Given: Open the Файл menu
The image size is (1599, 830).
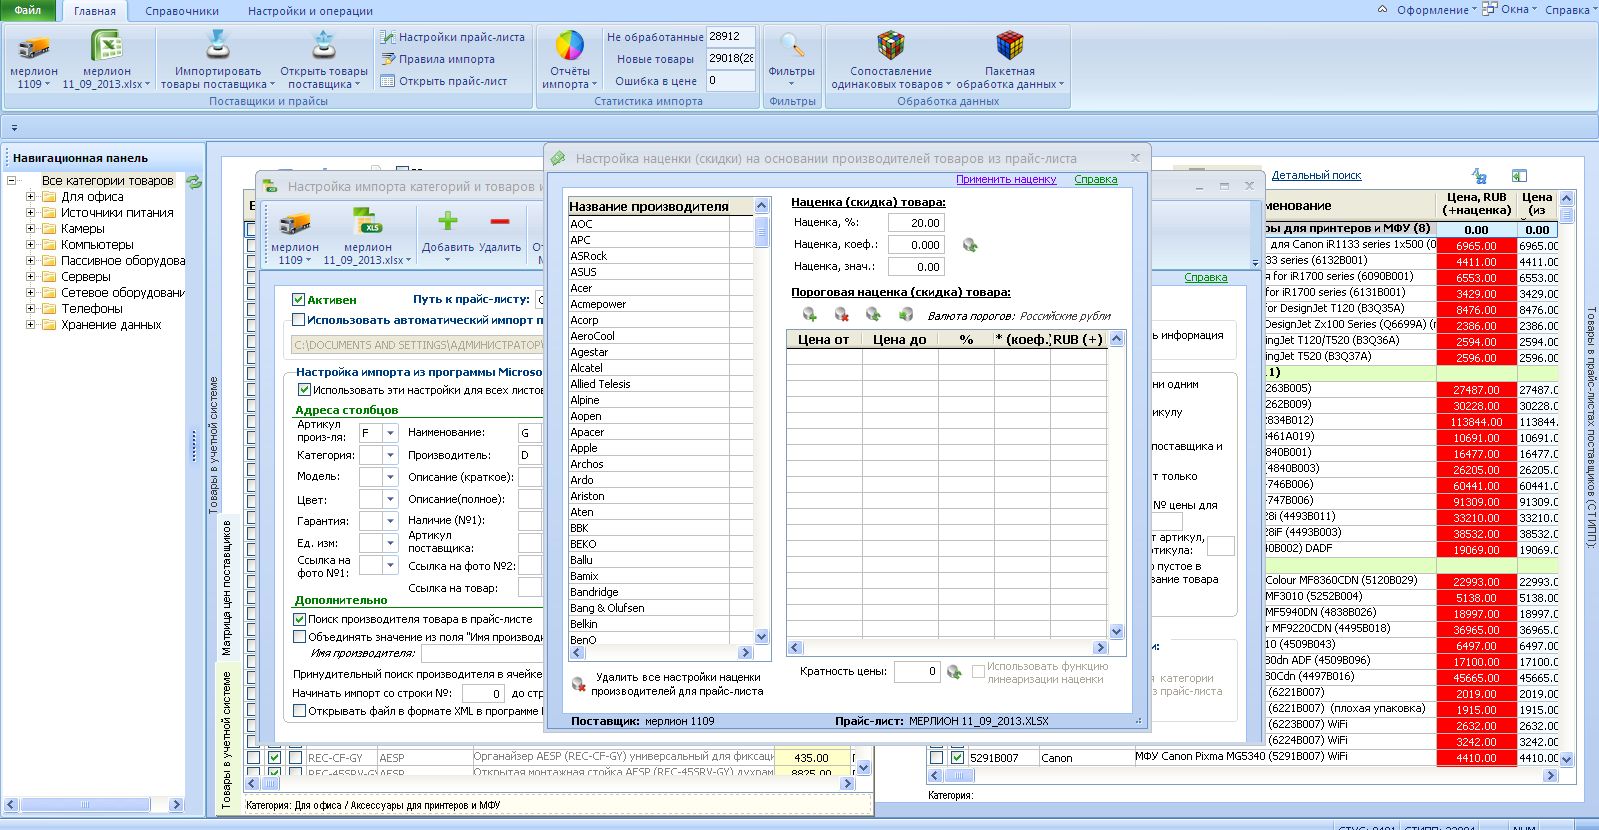Looking at the screenshot, I should [x=28, y=10].
